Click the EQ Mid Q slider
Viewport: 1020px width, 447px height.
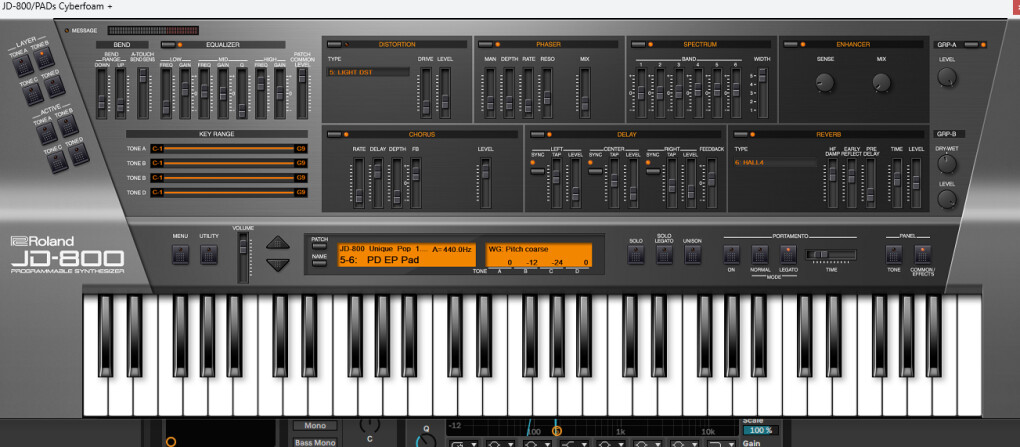pos(242,94)
